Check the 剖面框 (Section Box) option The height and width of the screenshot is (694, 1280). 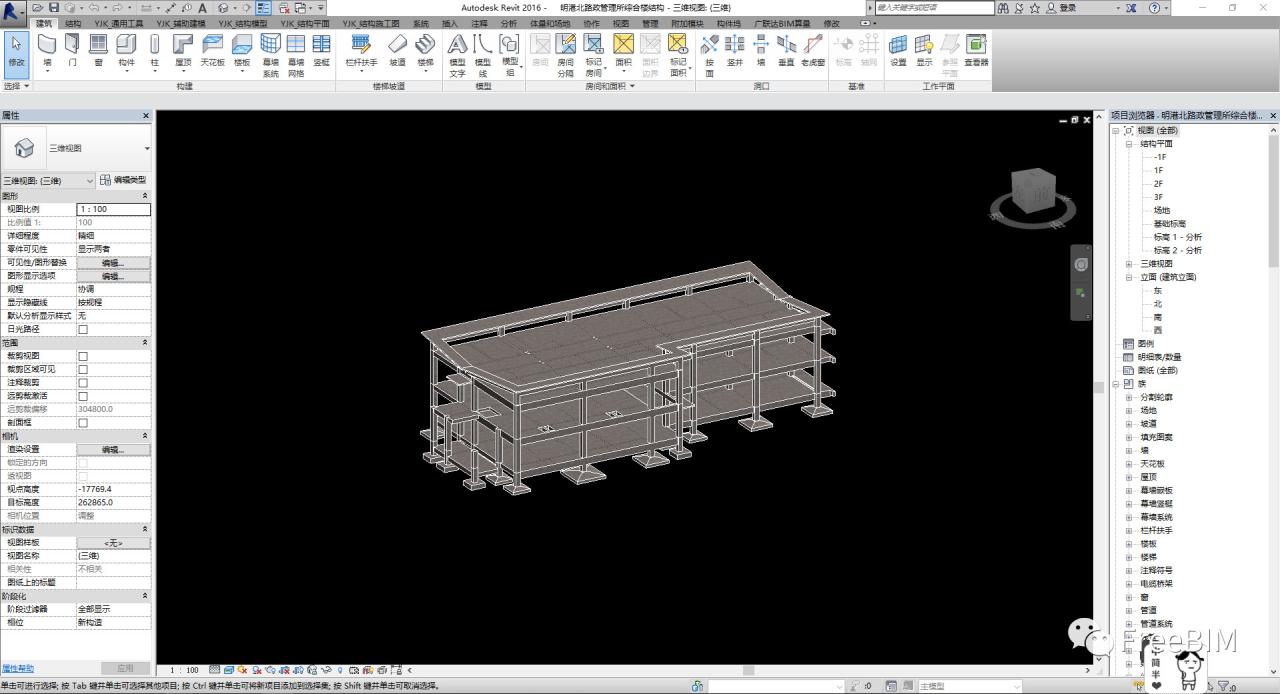(x=83, y=423)
